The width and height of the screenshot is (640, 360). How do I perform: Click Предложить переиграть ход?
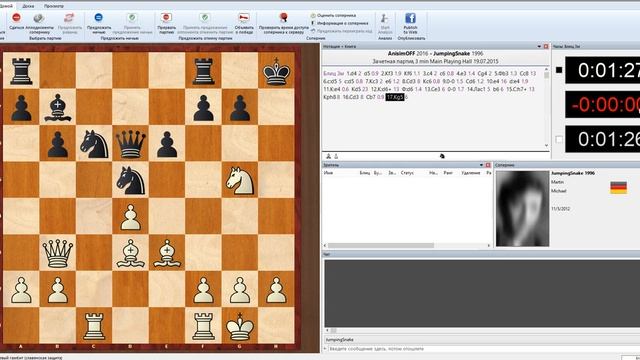(x=341, y=31)
